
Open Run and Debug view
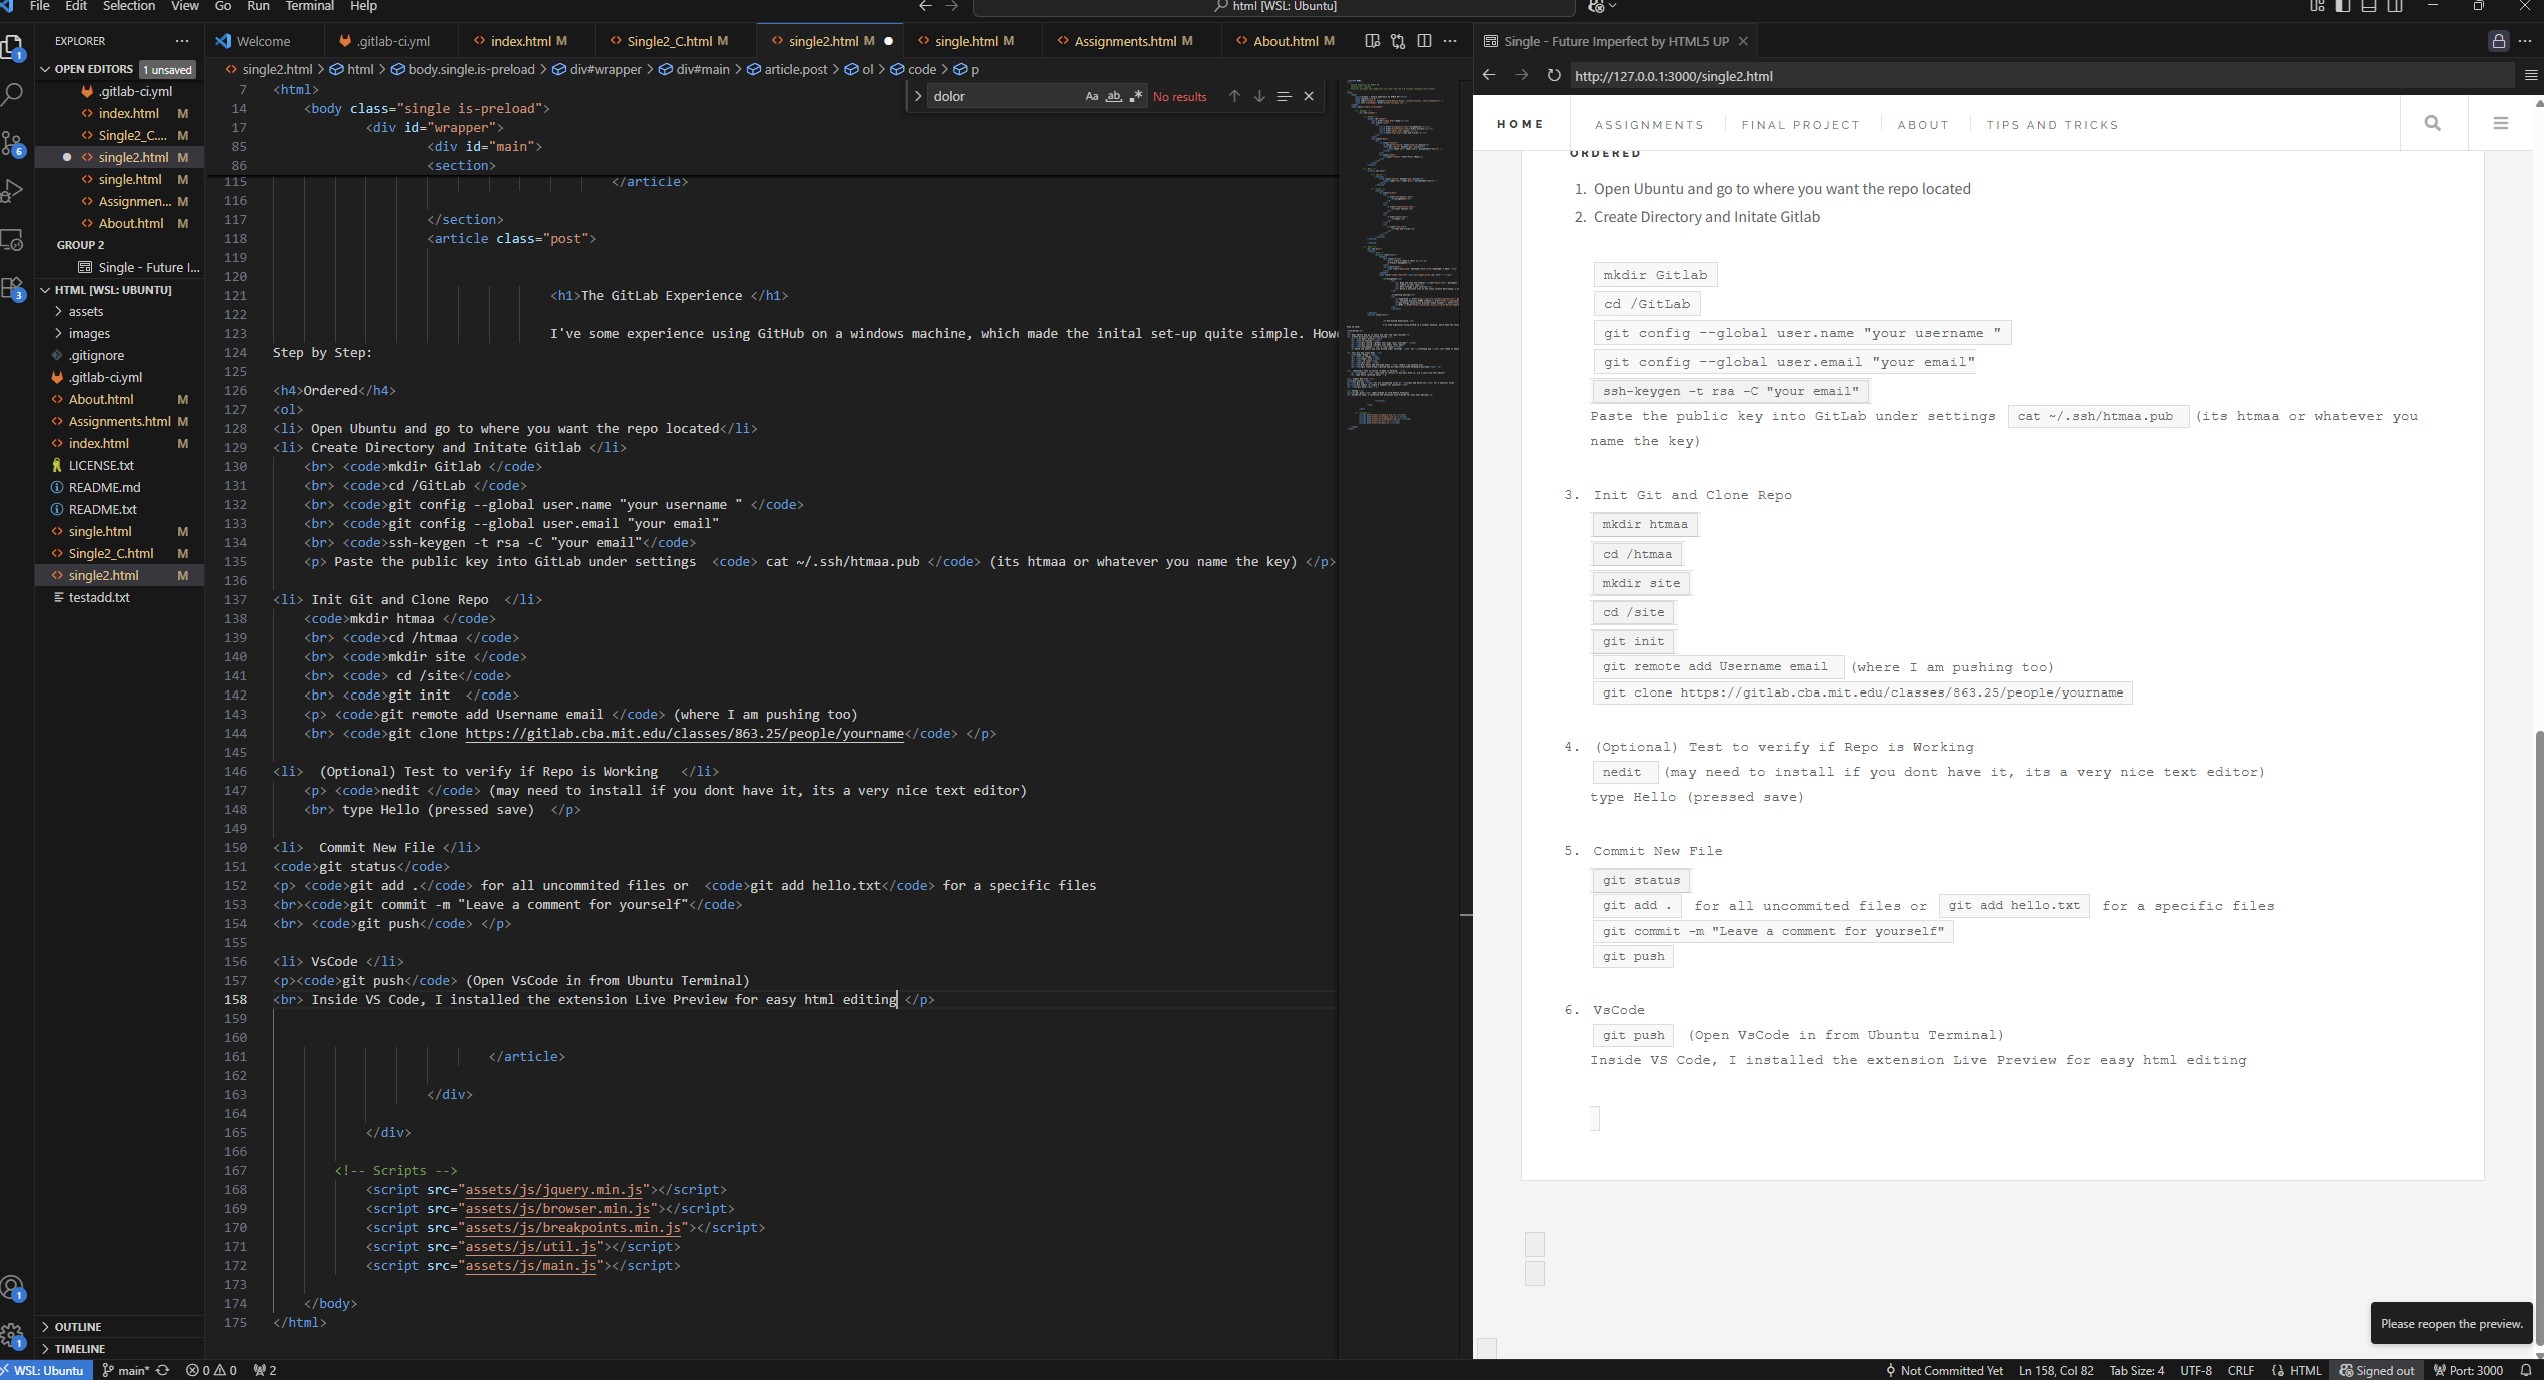point(13,191)
